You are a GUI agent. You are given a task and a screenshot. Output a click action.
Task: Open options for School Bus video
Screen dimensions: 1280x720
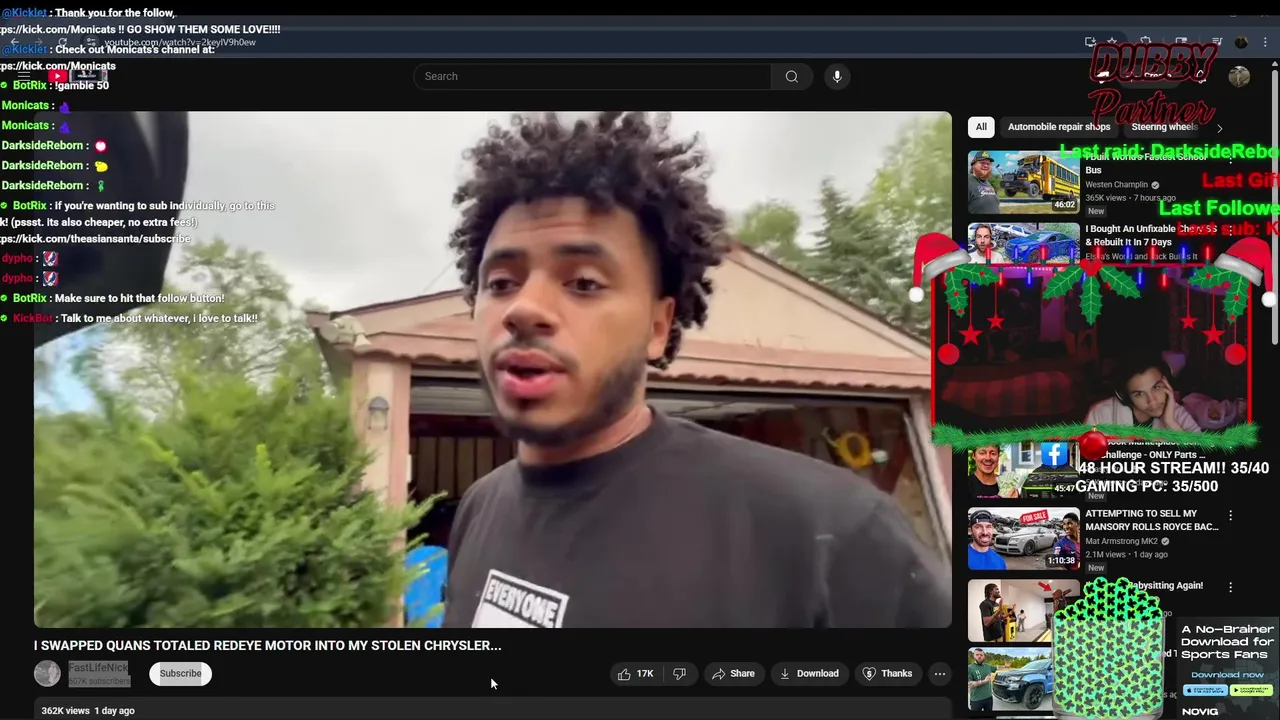(1231, 160)
